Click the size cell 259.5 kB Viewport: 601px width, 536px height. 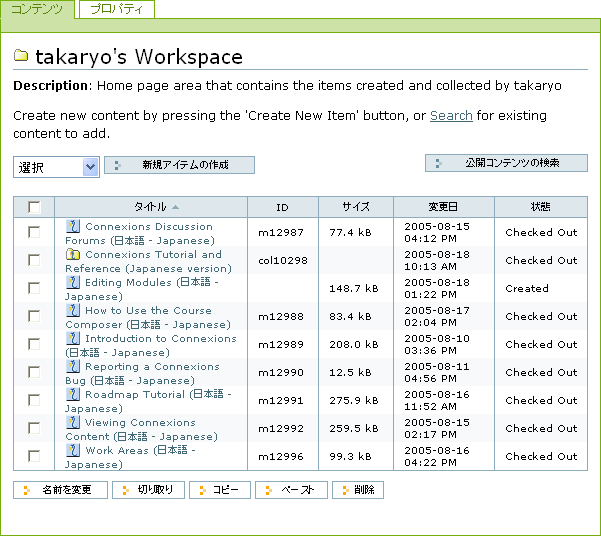[354, 428]
